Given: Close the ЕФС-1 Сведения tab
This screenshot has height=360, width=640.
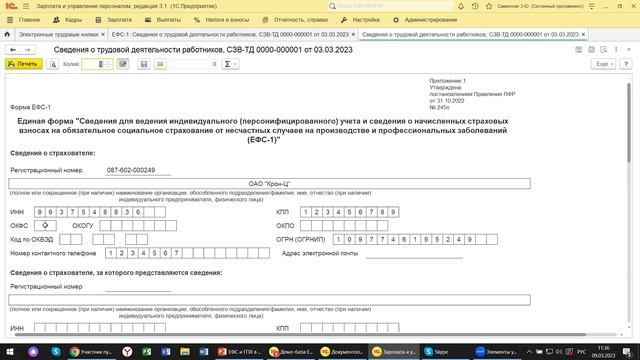Looking at the screenshot, I should (353, 35).
